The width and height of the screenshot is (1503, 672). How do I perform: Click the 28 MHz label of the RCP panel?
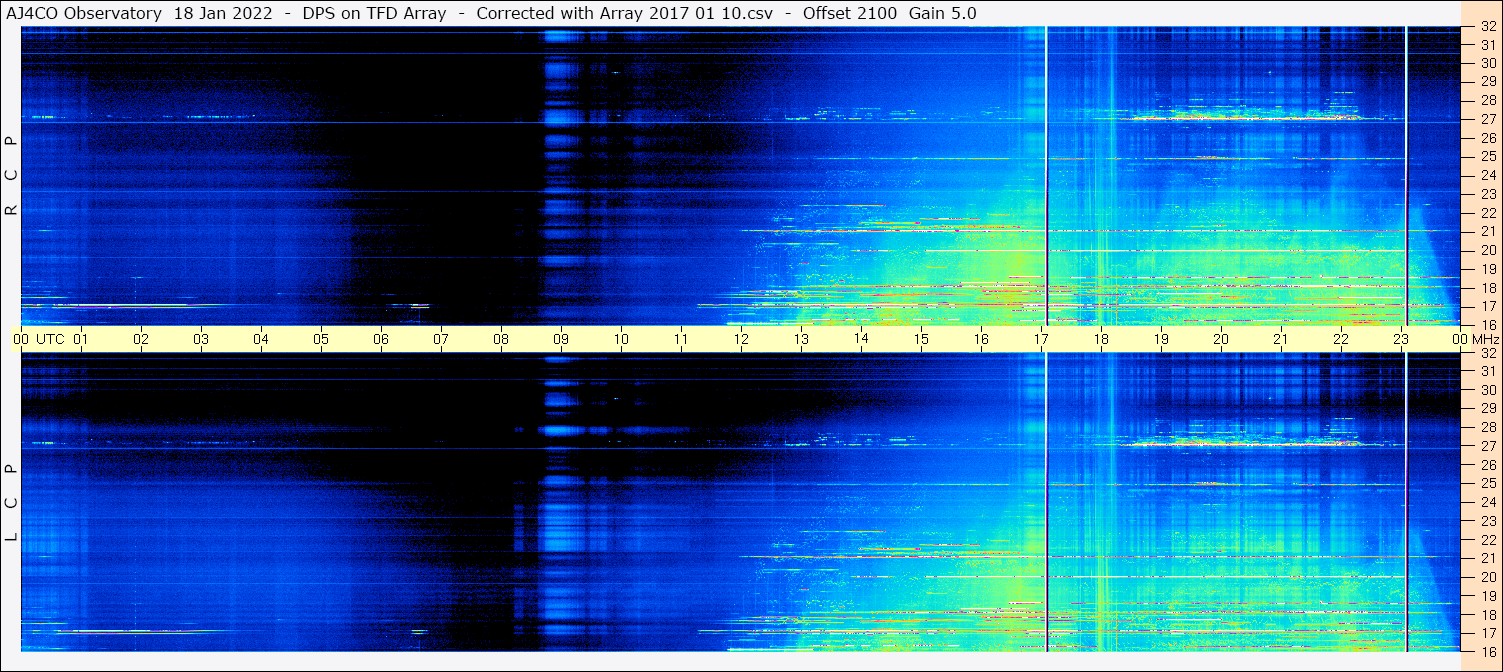coord(1487,101)
